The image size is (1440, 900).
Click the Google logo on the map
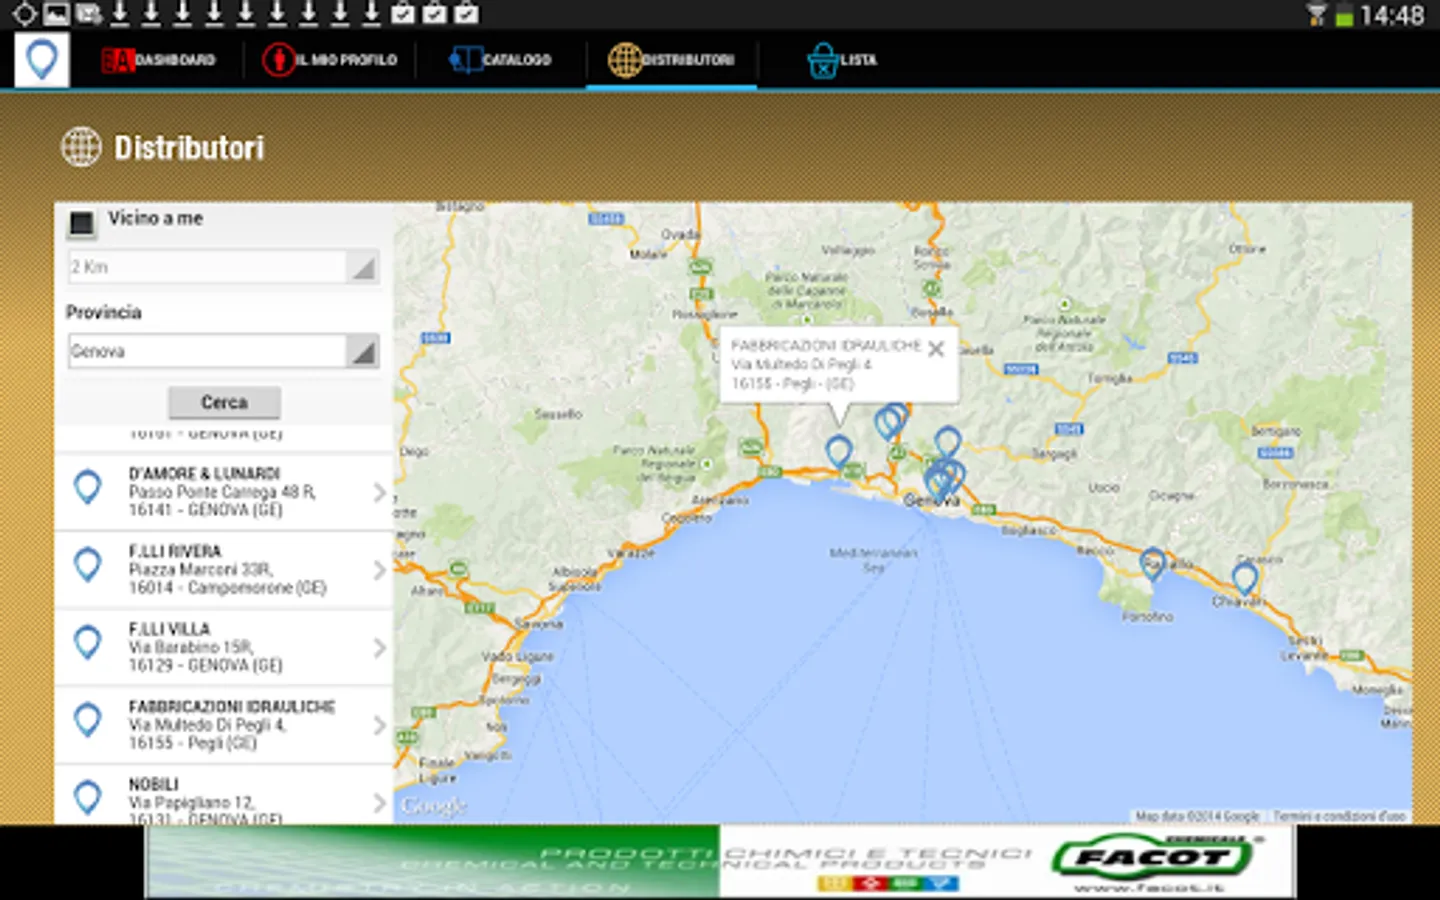(x=433, y=806)
